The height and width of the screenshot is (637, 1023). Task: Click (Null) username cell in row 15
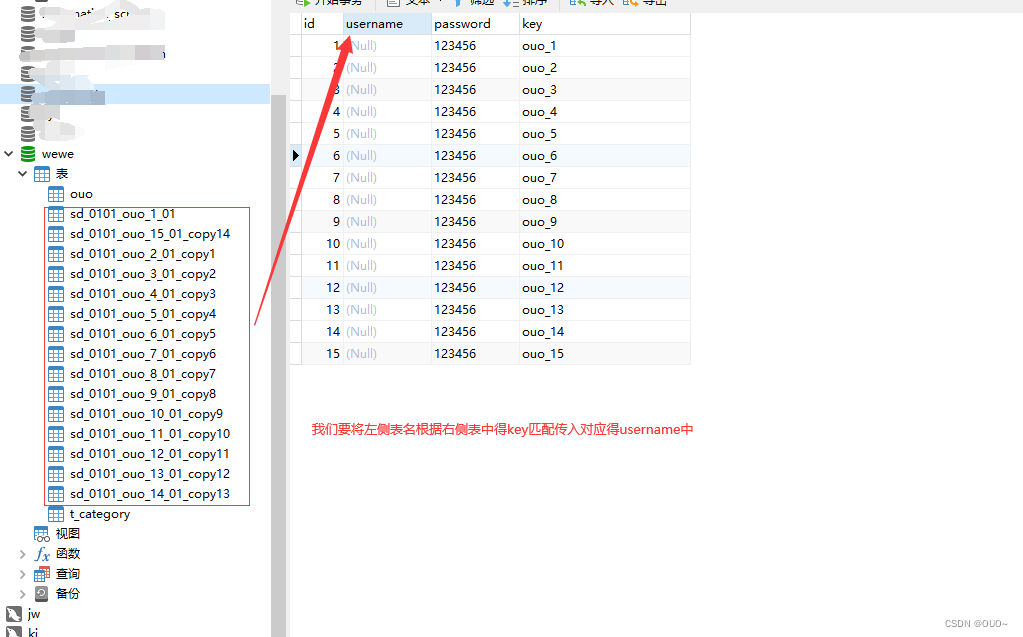[388, 354]
